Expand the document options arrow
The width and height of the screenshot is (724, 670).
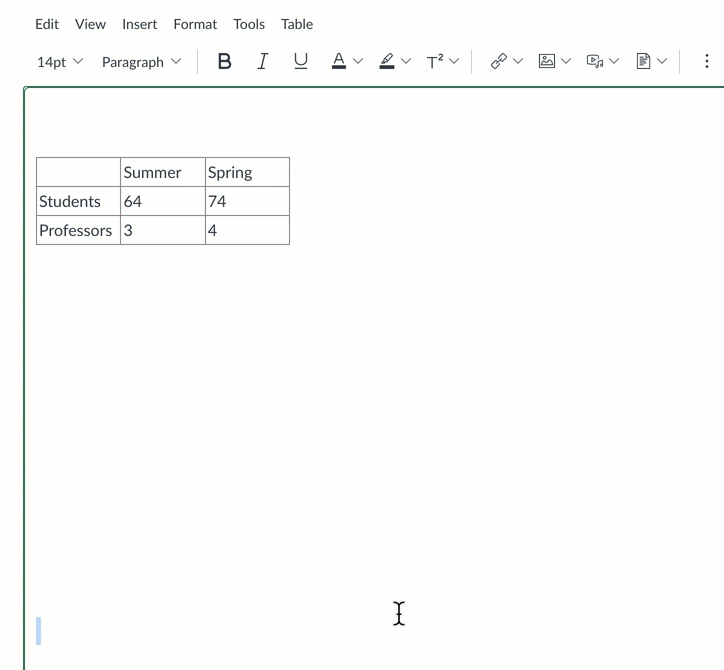point(662,61)
